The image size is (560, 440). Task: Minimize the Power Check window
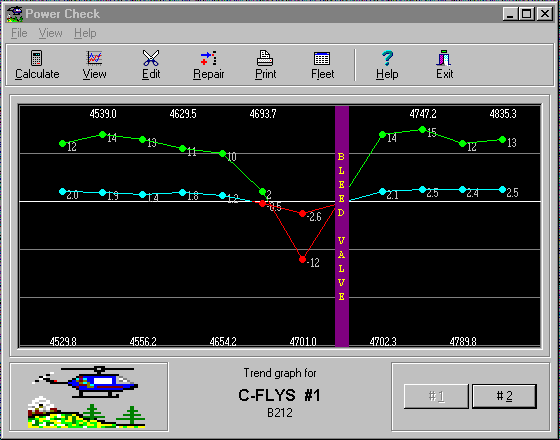click(510, 14)
